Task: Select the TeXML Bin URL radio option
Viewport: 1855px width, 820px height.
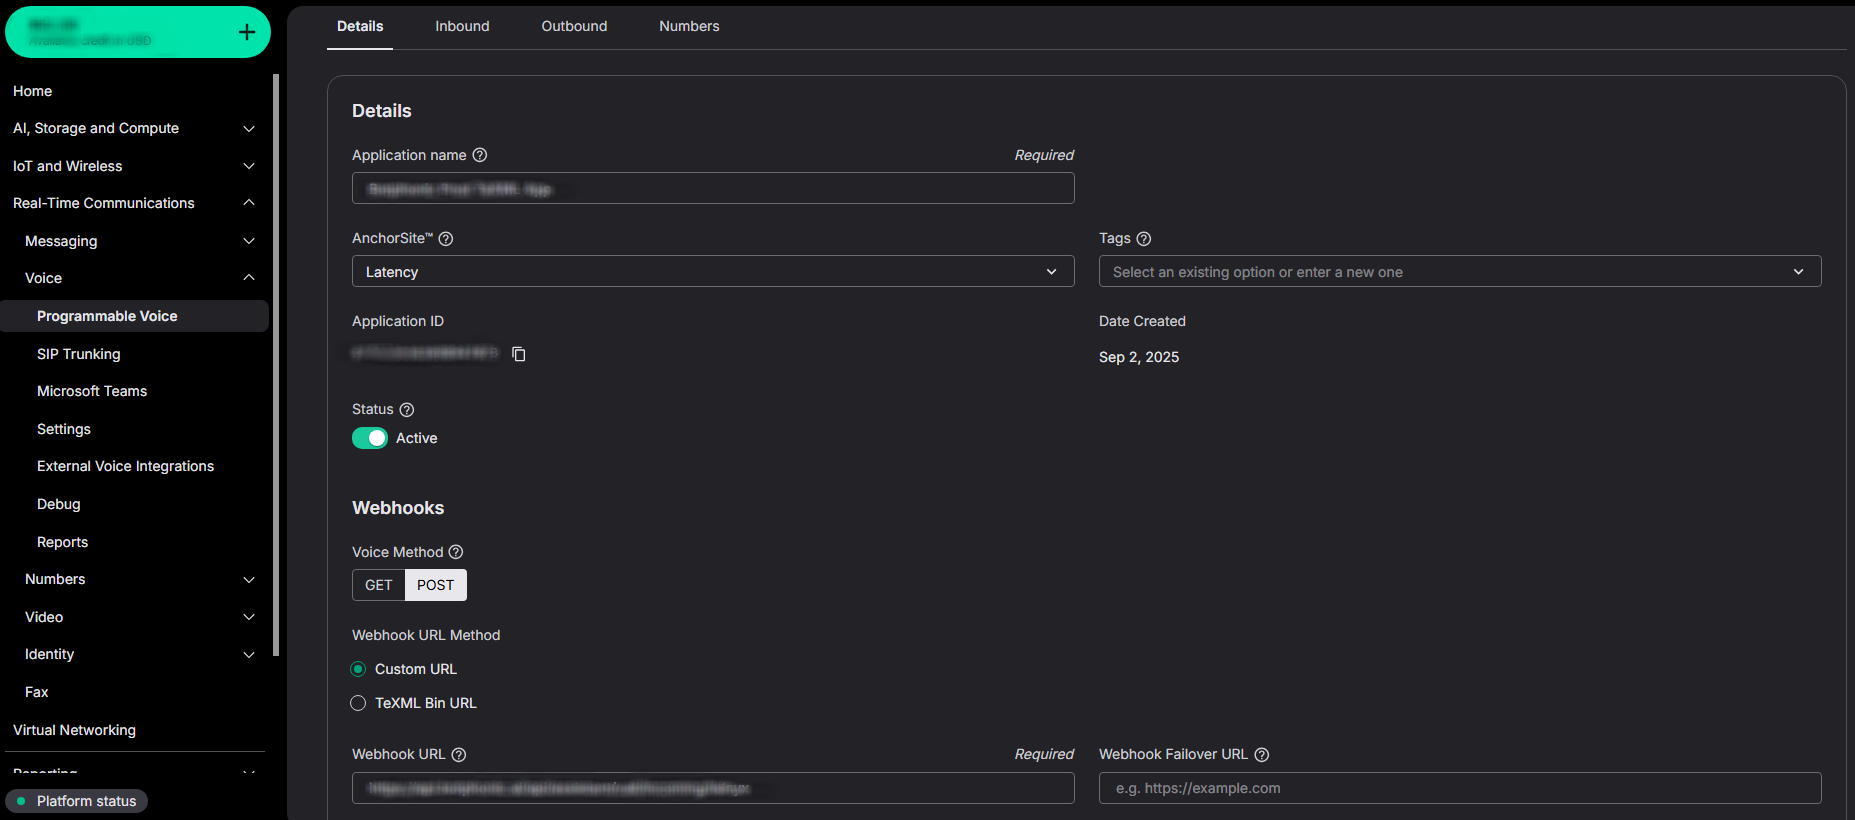Action: 358,703
